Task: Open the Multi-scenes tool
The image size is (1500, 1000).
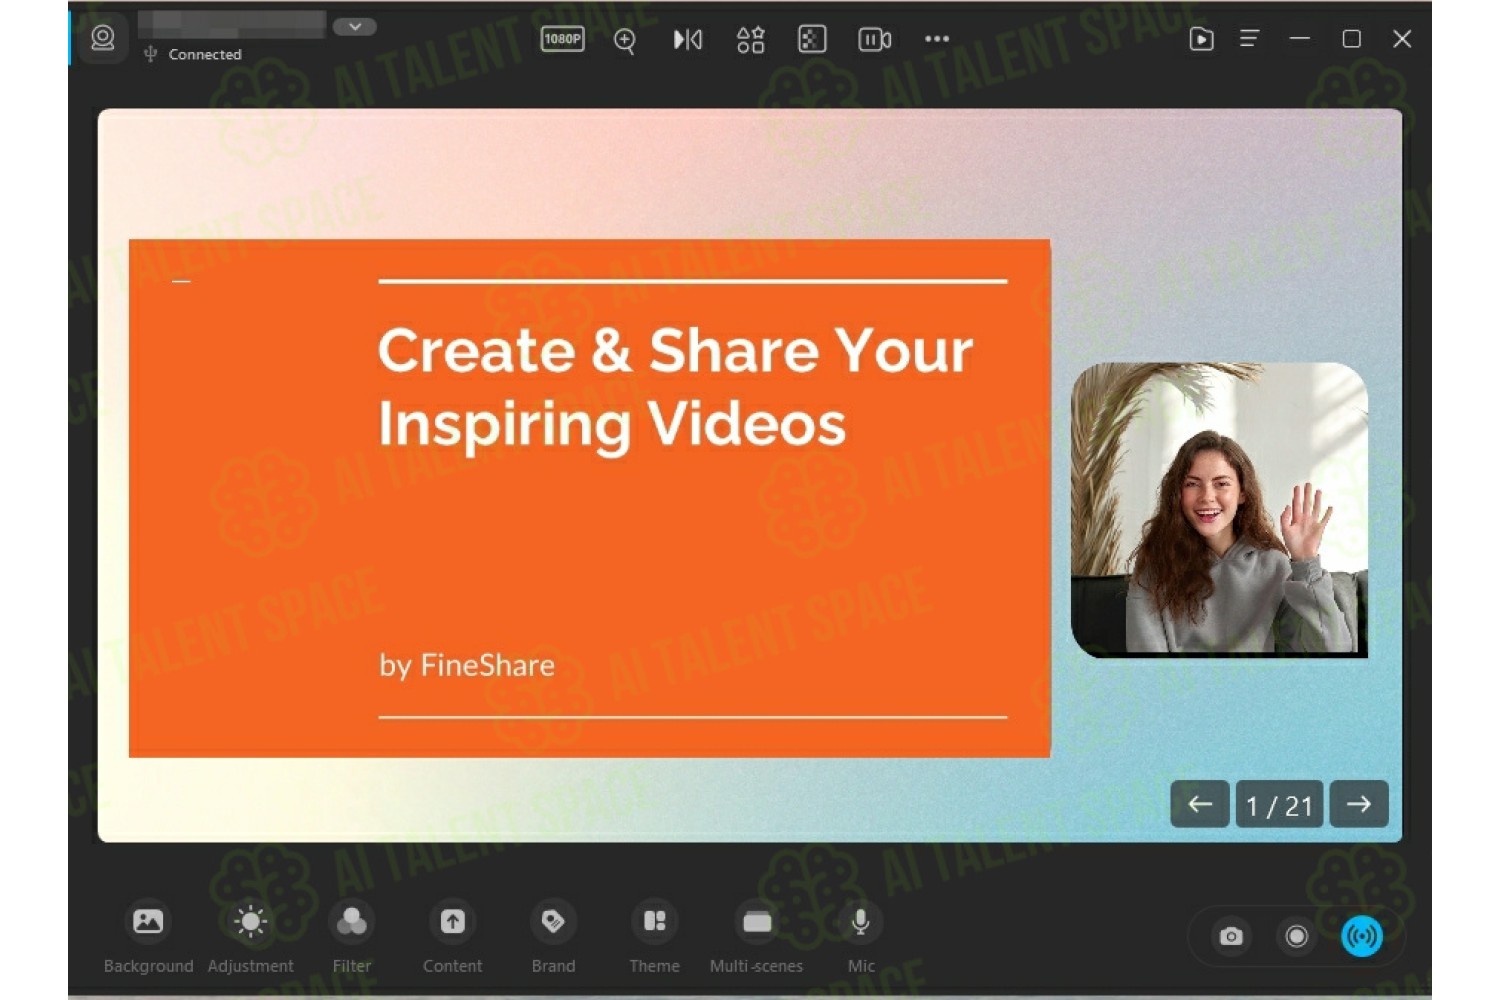Action: (x=756, y=937)
